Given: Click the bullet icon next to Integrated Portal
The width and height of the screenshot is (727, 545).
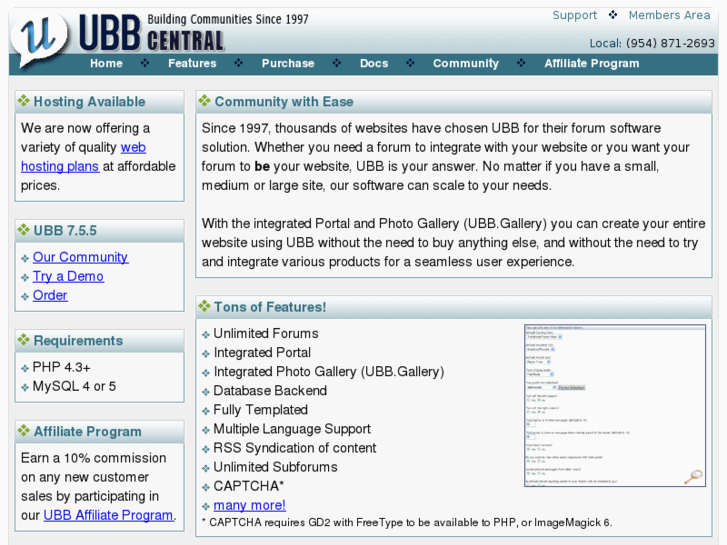Looking at the screenshot, I should point(206,354).
